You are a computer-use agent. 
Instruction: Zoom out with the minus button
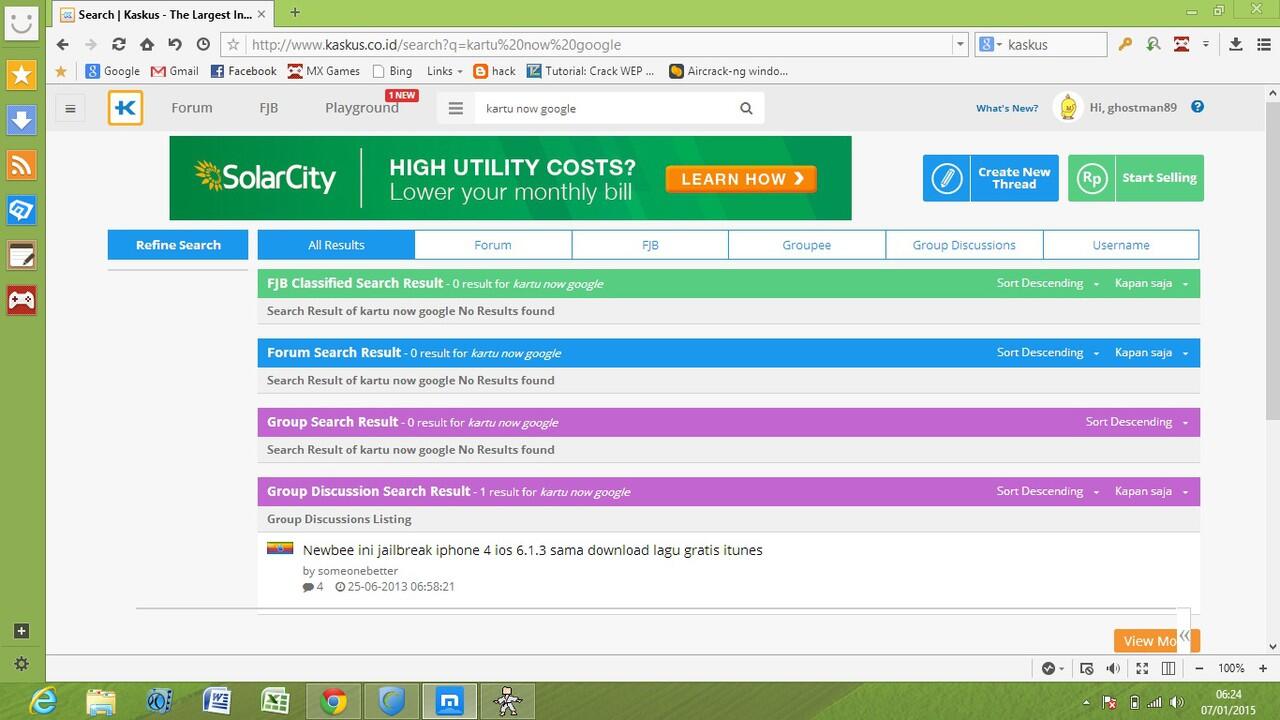pos(1199,668)
